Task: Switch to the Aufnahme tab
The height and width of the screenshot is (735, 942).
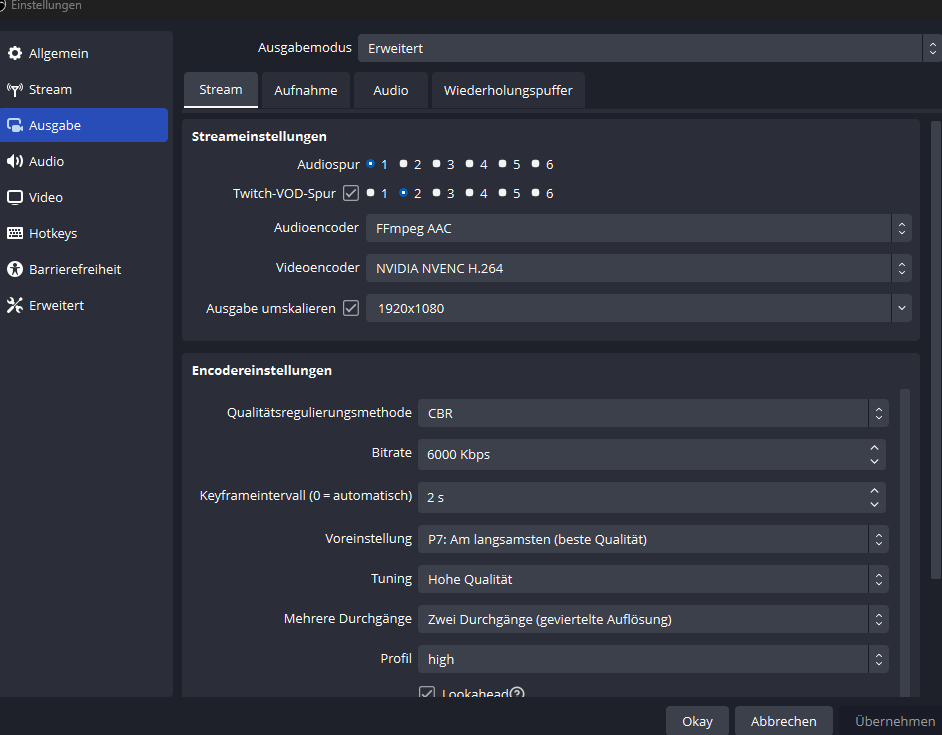Action: pos(306,90)
